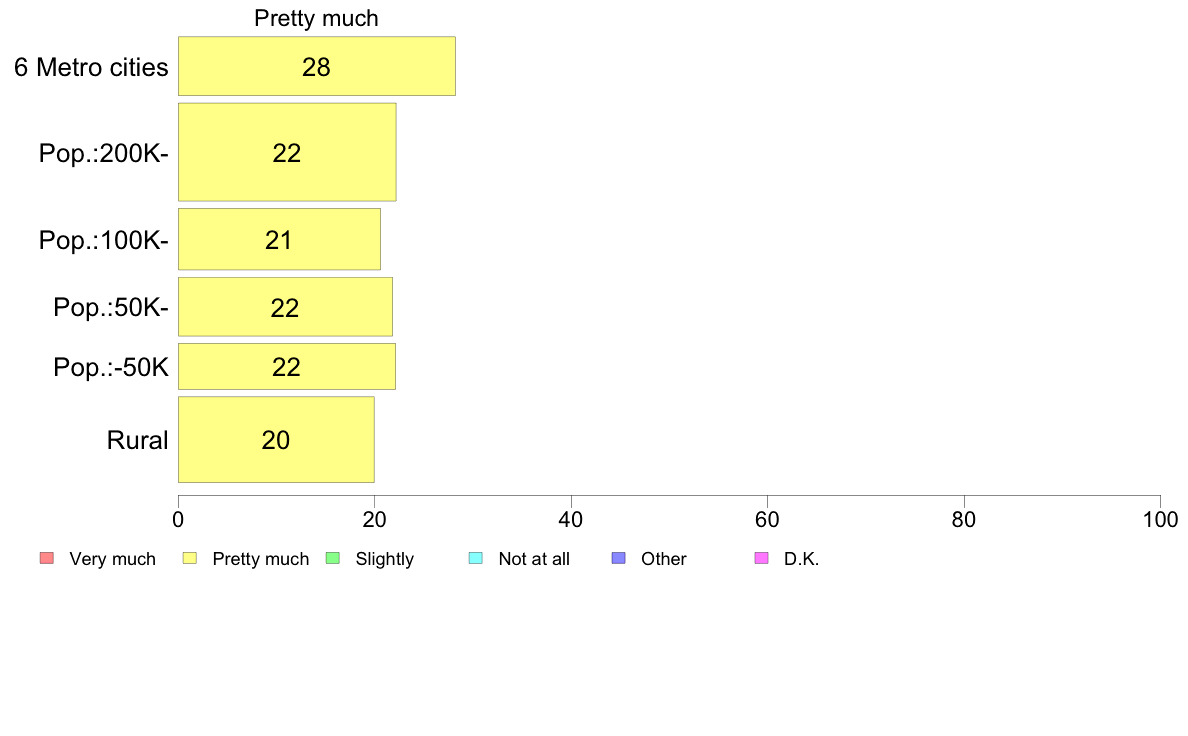Select the Rural bar showing 20
Image resolution: width=1188 pixels, height=736 pixels.
point(277,440)
